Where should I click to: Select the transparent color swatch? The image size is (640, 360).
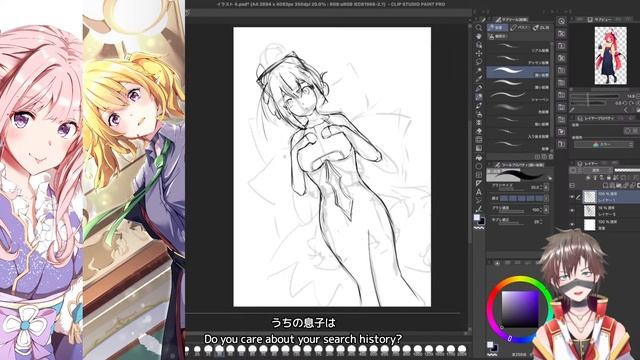[480, 228]
